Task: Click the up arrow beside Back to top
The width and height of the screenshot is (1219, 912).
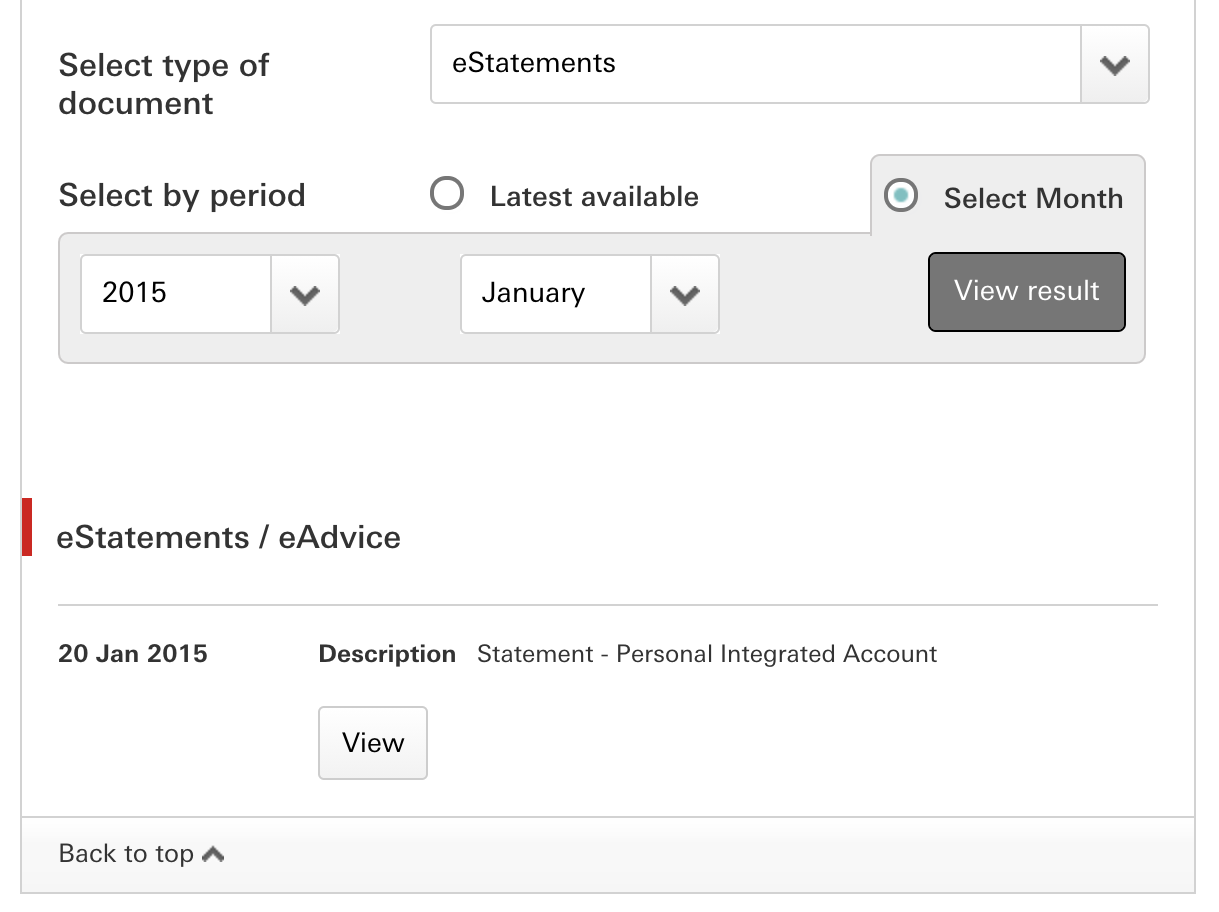Action: coord(213,854)
